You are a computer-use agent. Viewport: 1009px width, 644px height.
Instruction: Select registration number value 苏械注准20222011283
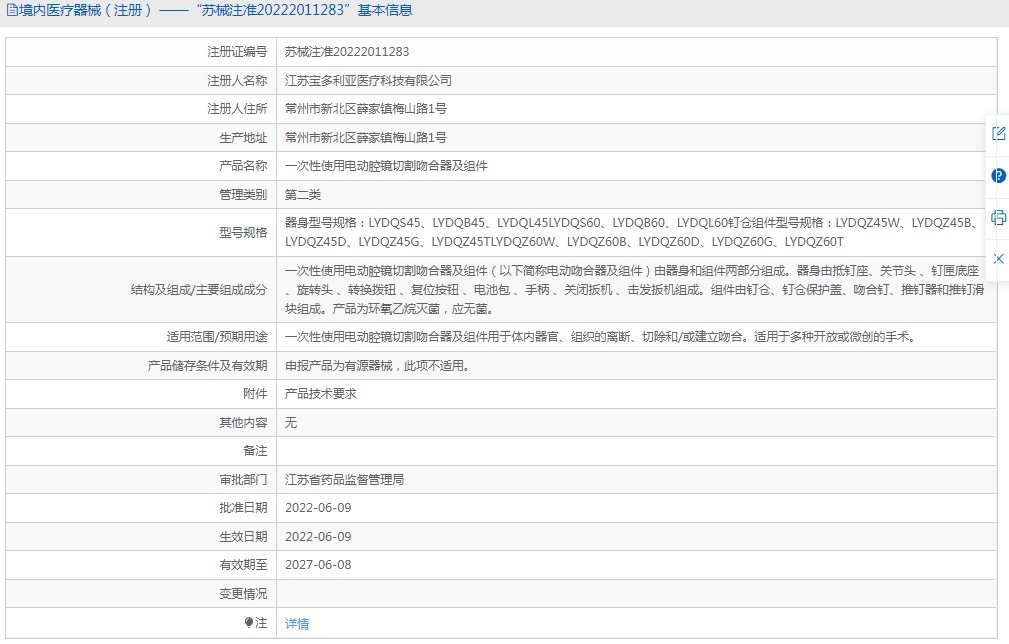click(347, 51)
